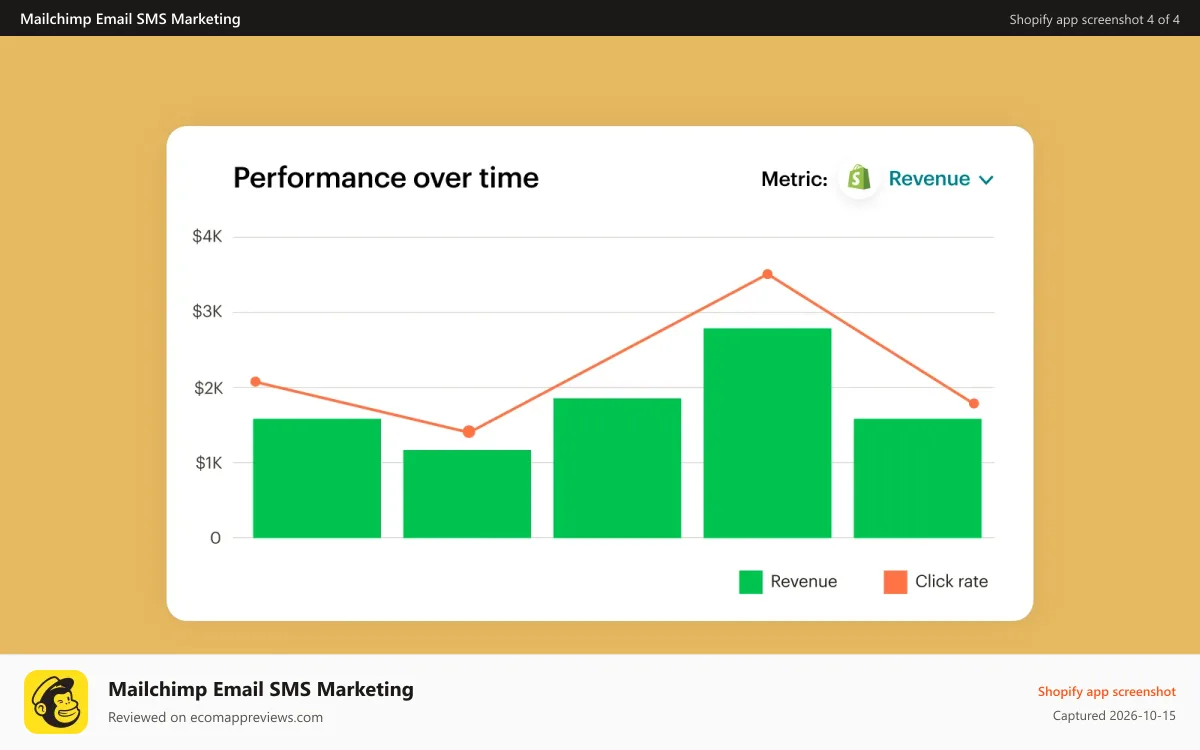
Task: Click the Captured 2026-10-15 text
Action: pyautogui.click(x=1114, y=715)
